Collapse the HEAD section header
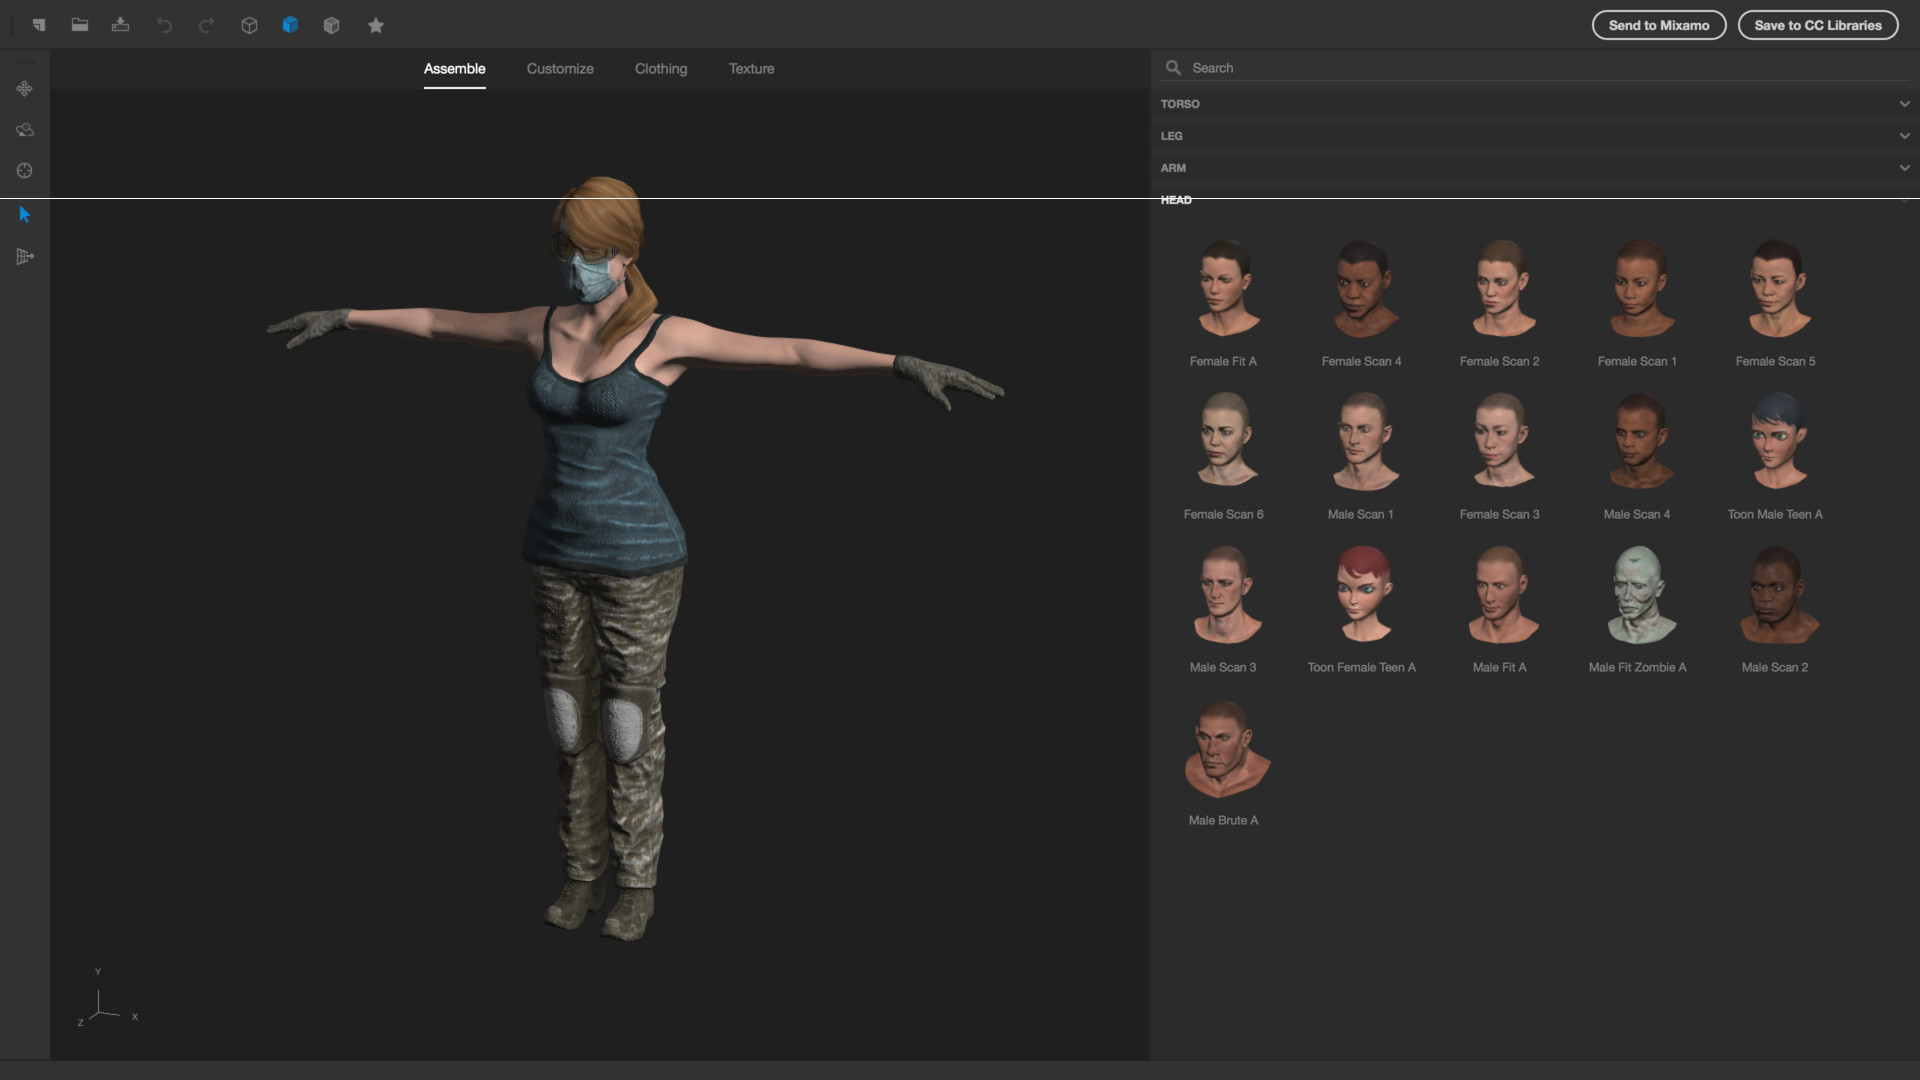The width and height of the screenshot is (1920, 1080). (1535, 200)
